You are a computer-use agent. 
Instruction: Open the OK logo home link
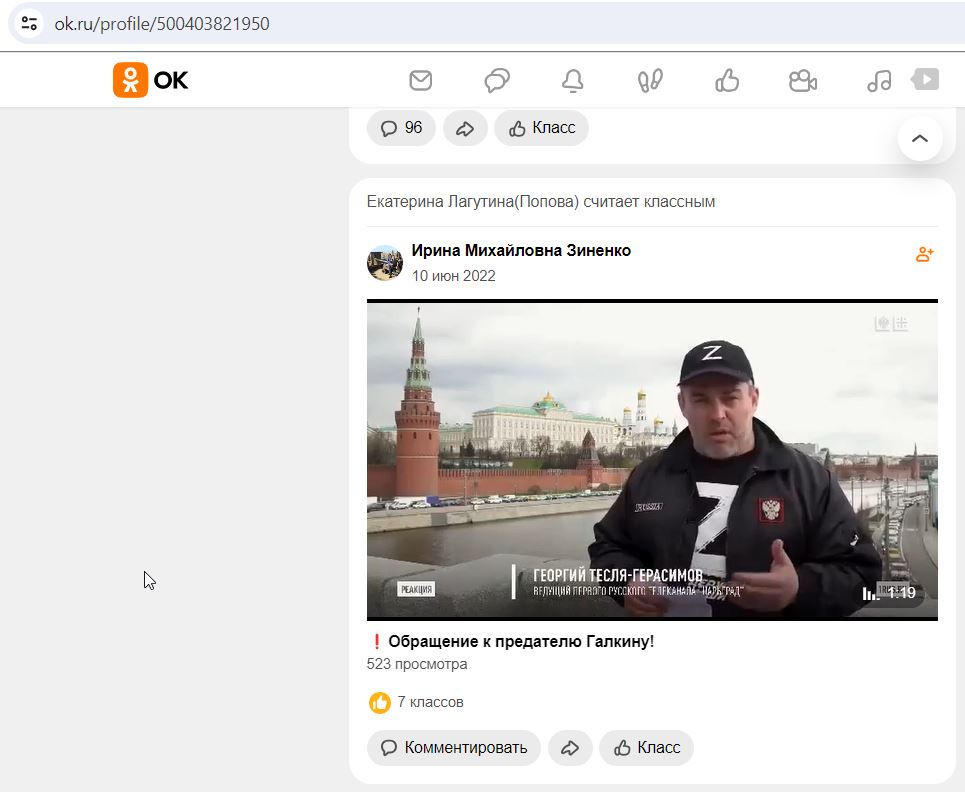tap(150, 80)
